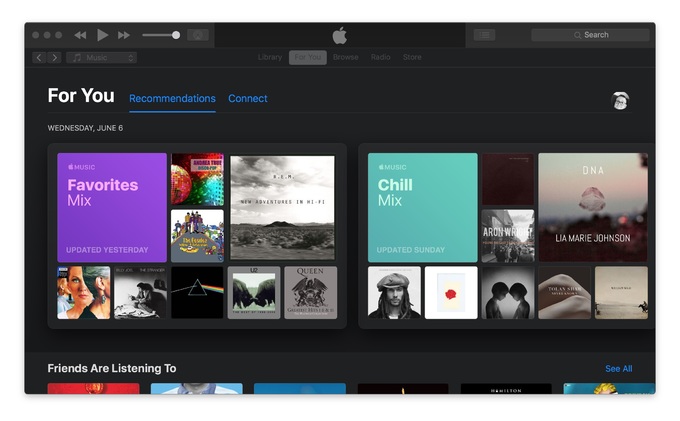
Task: Open the Music media picker dropdown
Action: 101,57
